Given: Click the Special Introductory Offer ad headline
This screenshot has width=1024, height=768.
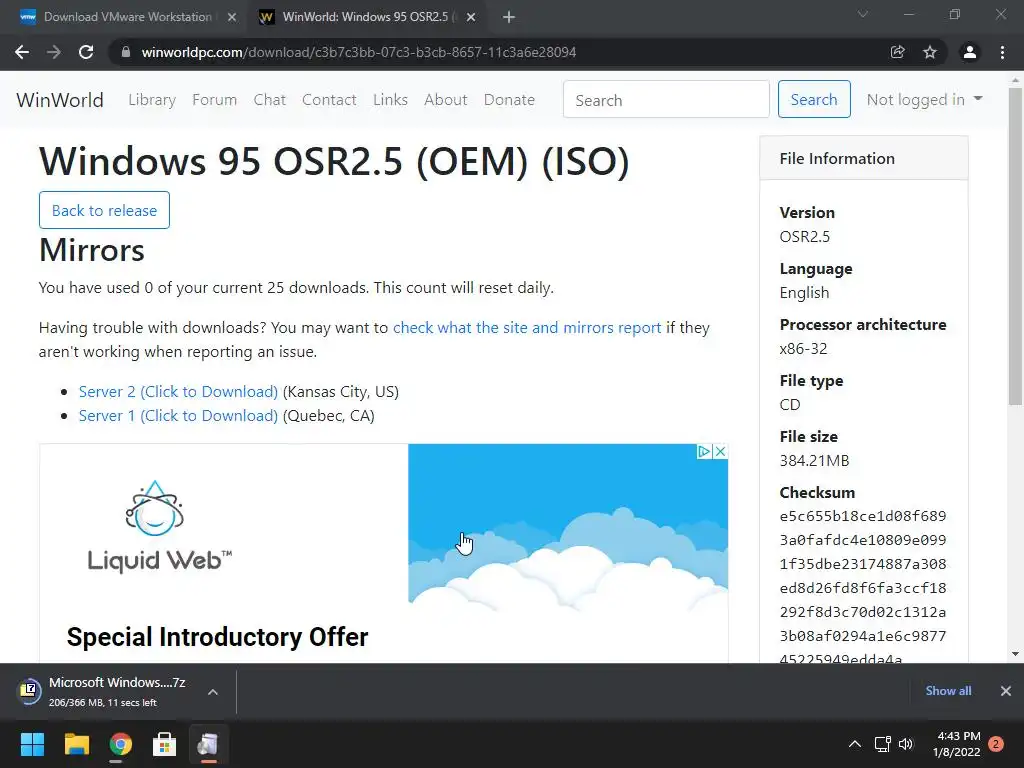Looking at the screenshot, I should [x=217, y=637].
